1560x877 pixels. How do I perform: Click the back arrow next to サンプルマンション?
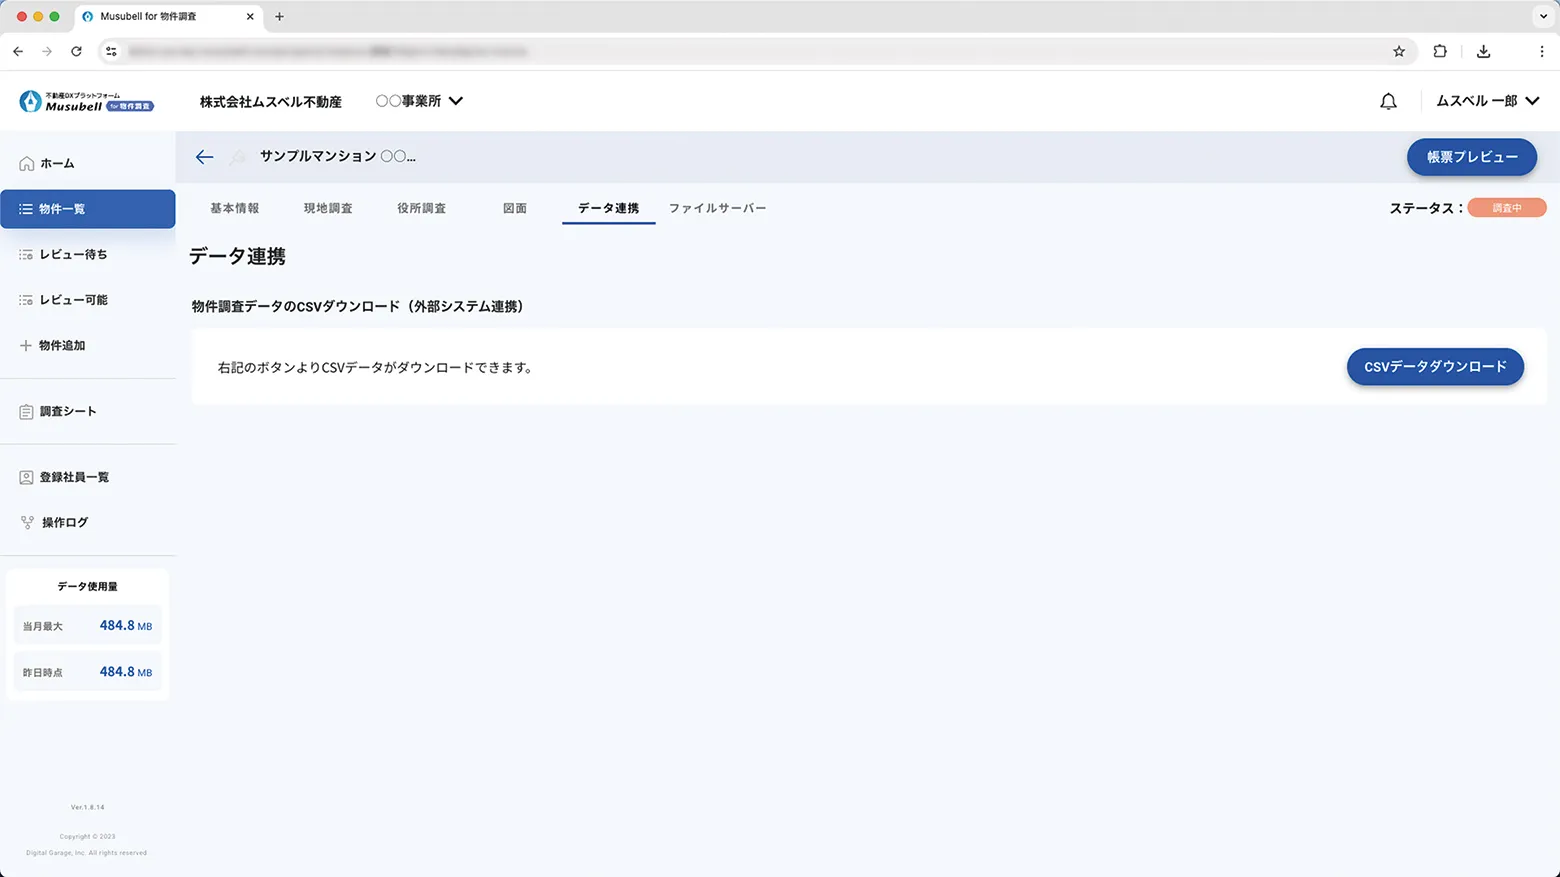coord(204,157)
